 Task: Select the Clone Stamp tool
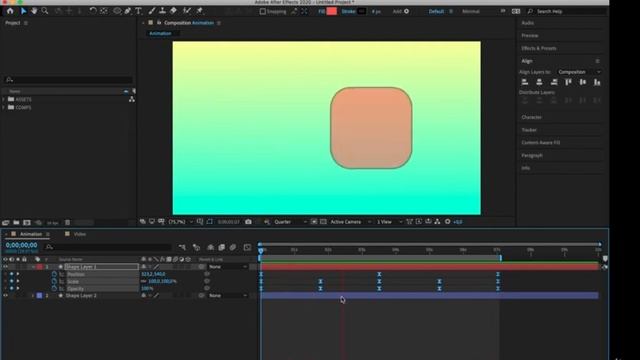click(x=162, y=11)
